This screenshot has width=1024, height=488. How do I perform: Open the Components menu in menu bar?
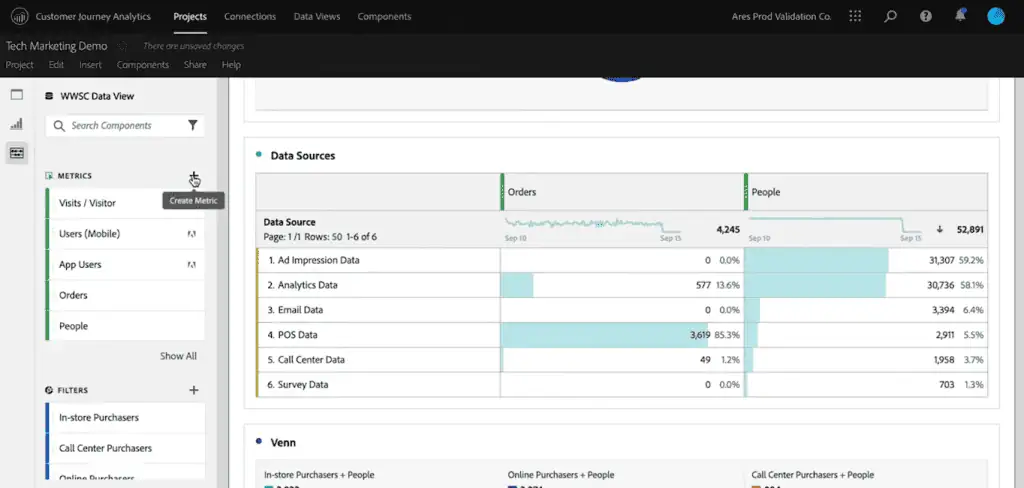(143, 65)
